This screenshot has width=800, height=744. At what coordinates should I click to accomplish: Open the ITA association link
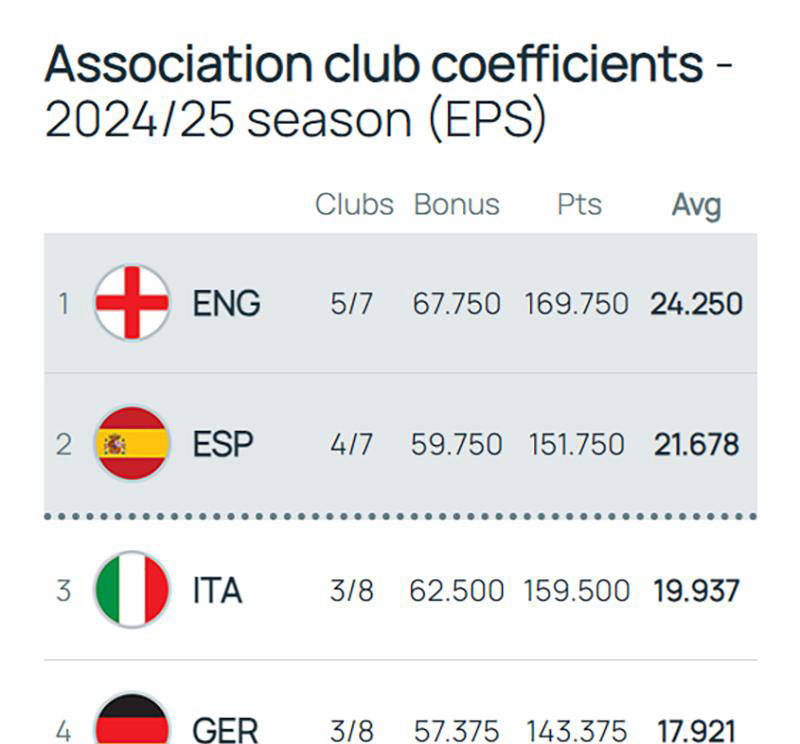[x=217, y=591]
